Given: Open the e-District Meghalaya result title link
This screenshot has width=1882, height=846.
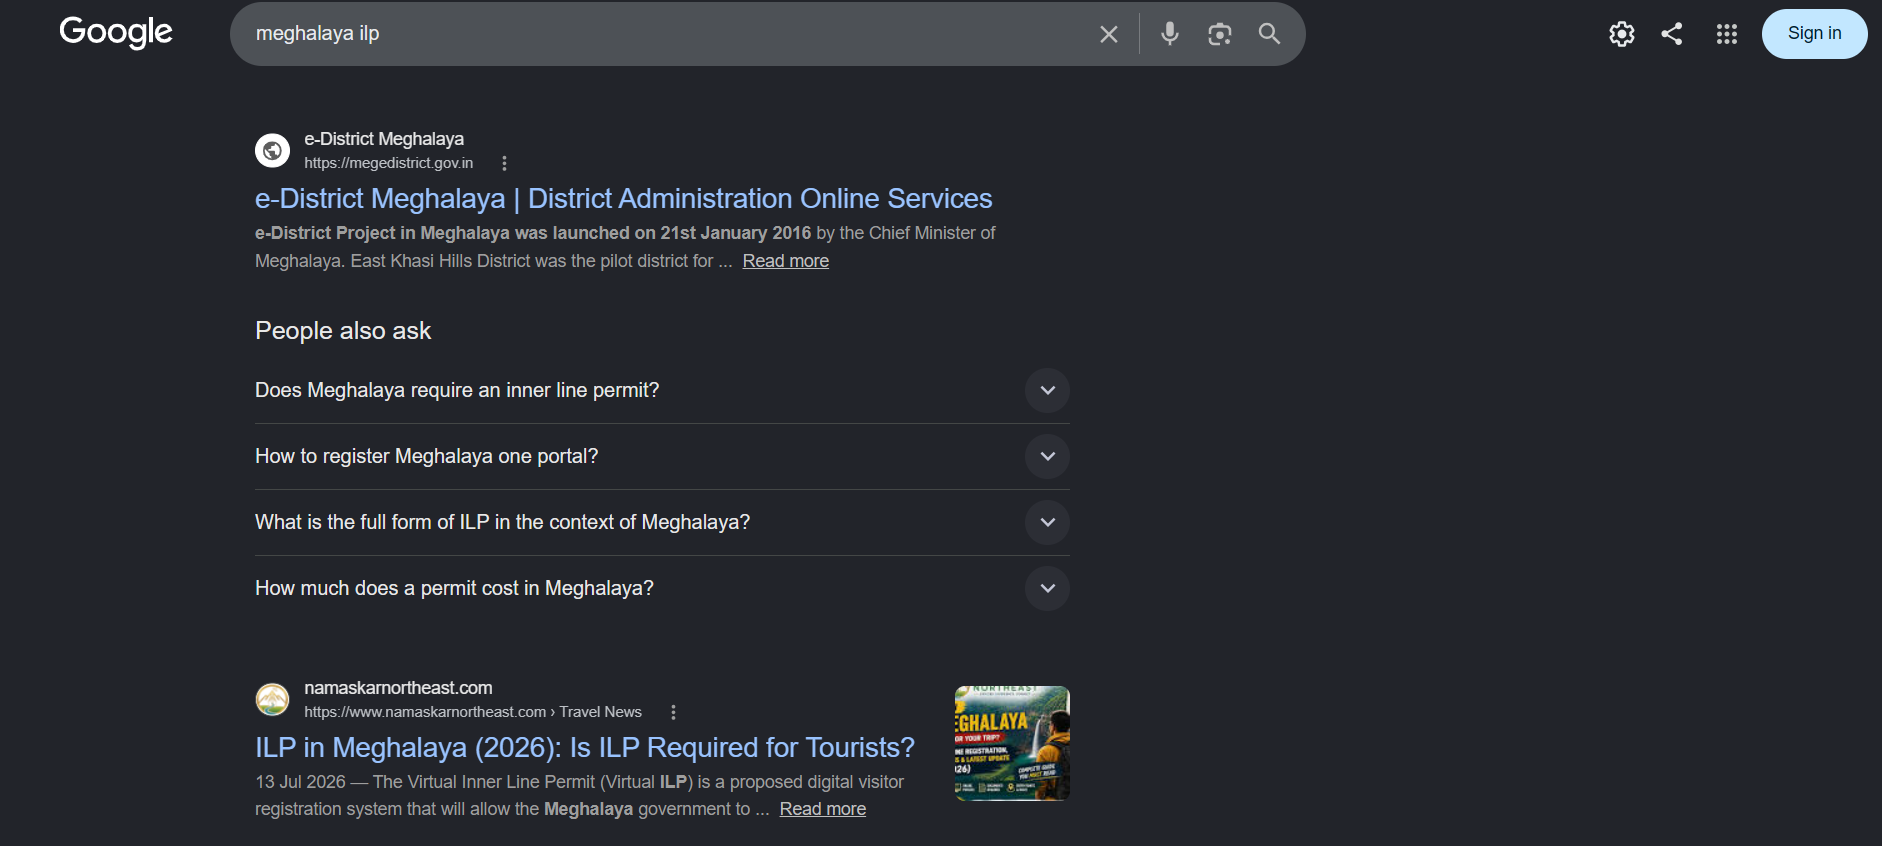Looking at the screenshot, I should click(x=623, y=198).
